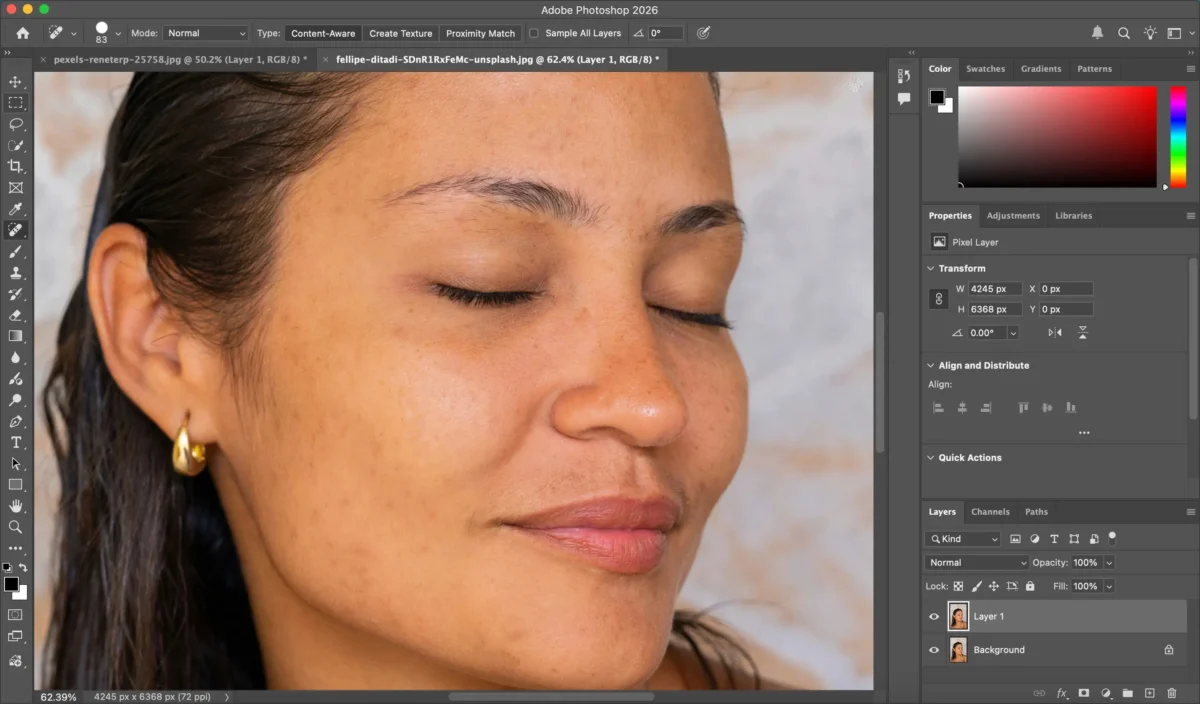This screenshot has height=704, width=1200.
Task: Open the Mode dropdown in the options bar
Action: (205, 32)
